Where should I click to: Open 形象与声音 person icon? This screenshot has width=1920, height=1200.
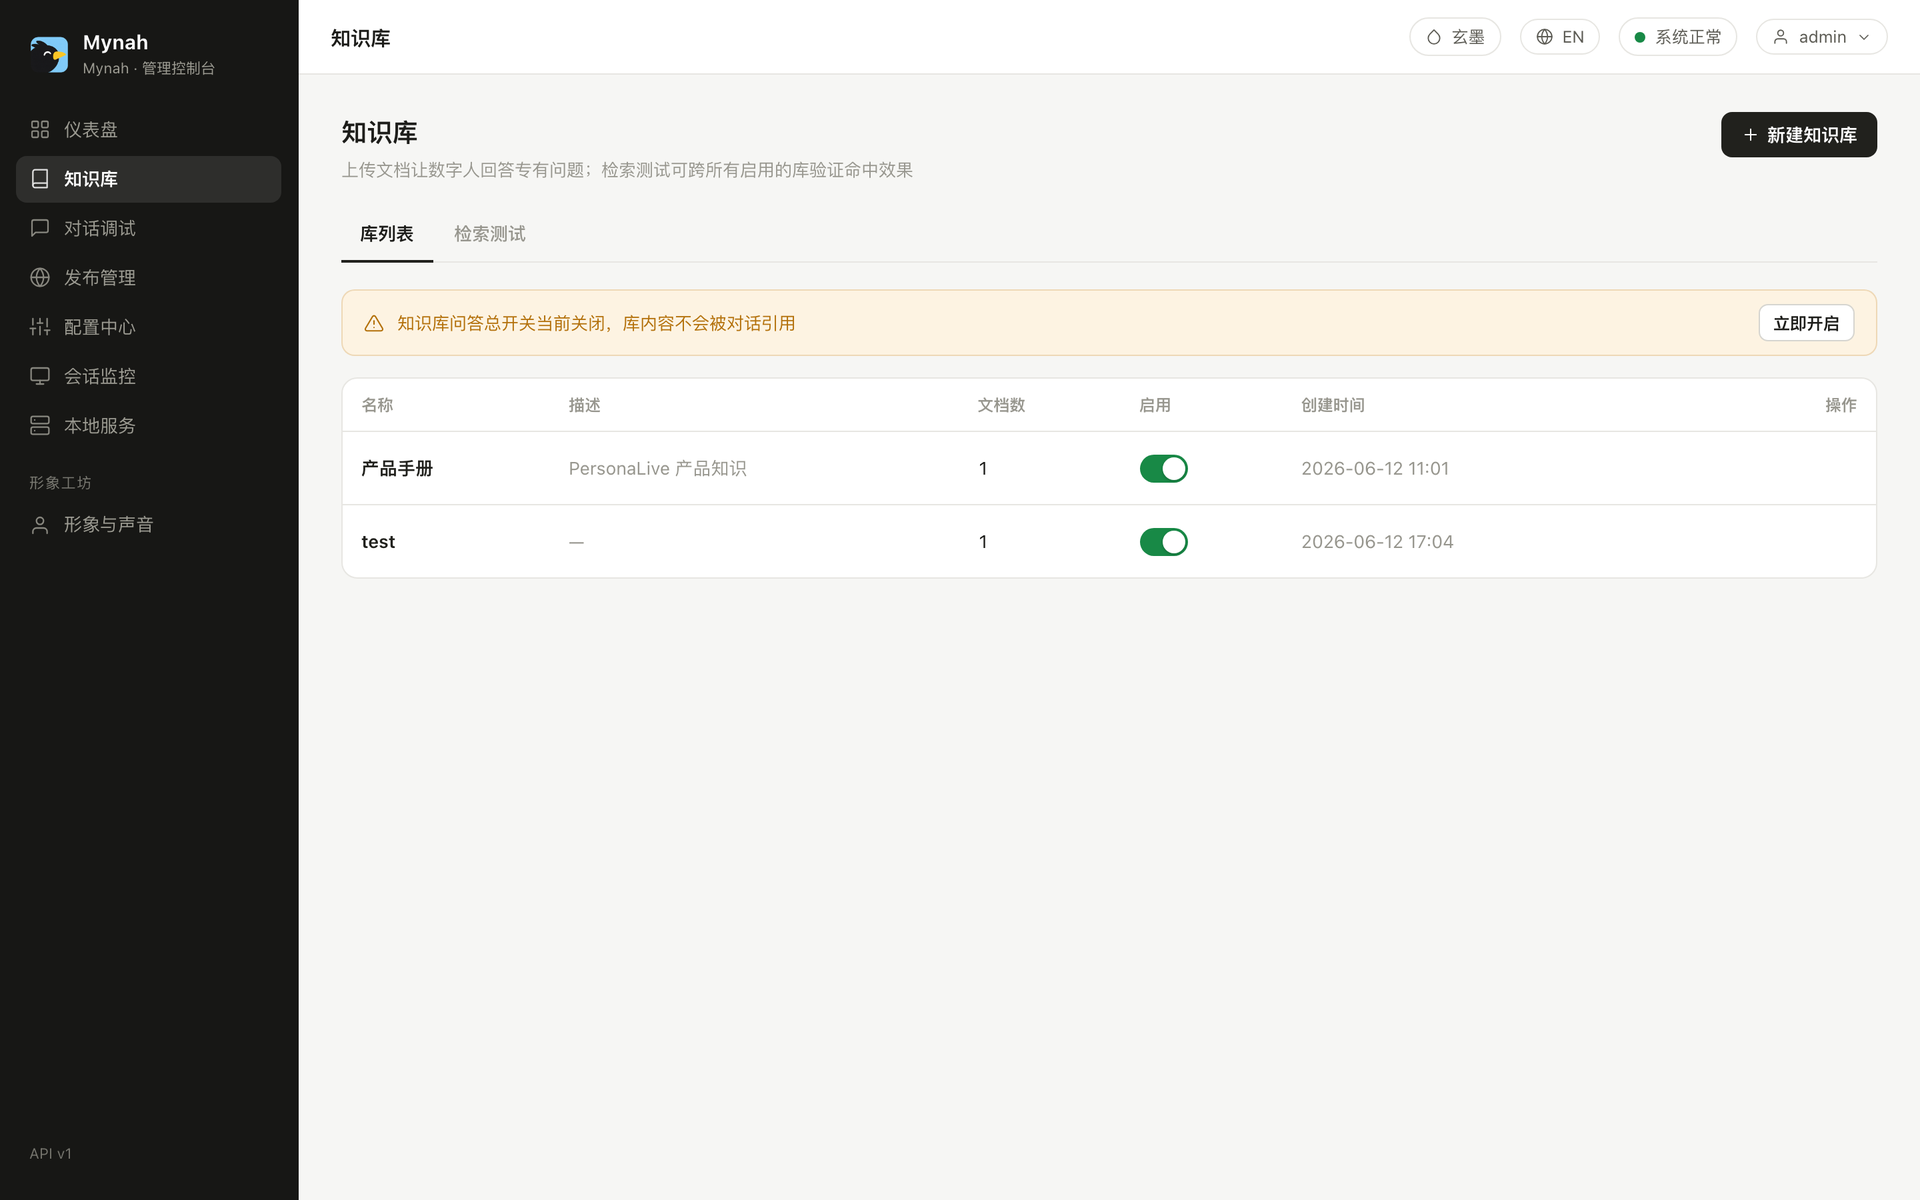point(40,524)
